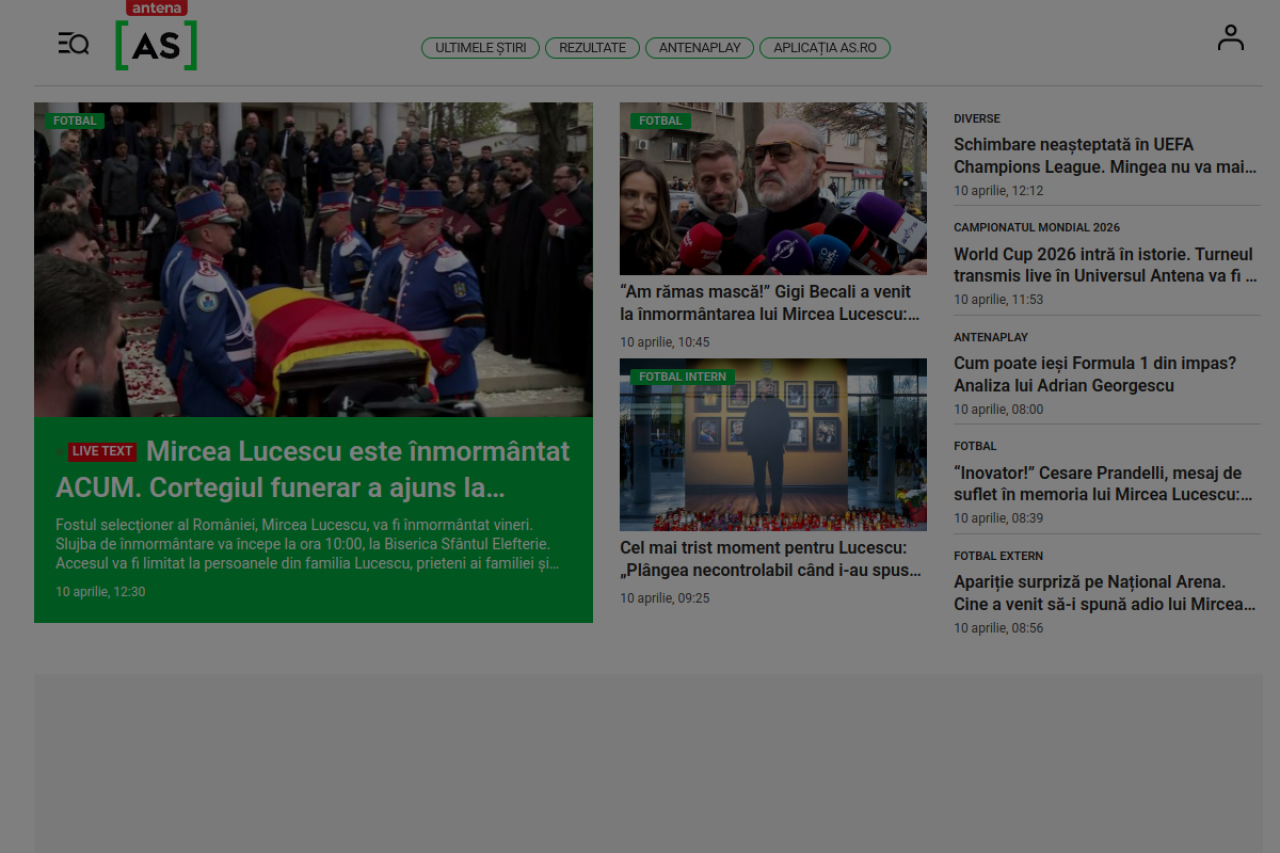Open the UEFA Champions League article
Screen dimensions: 1280x853
pos(1104,156)
